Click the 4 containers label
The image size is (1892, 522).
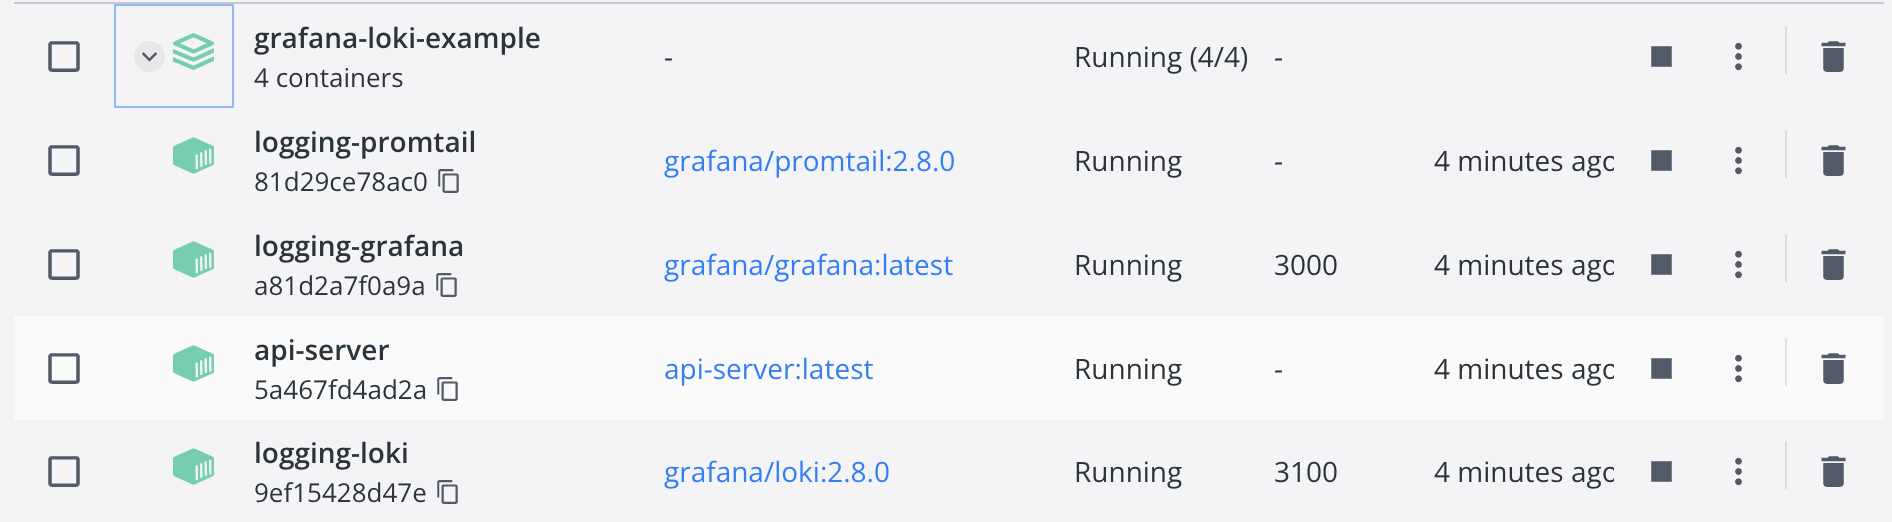(329, 78)
